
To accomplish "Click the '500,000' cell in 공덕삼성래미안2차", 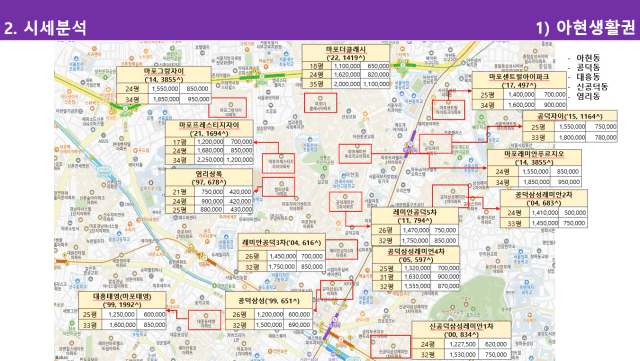I will click(573, 212).
